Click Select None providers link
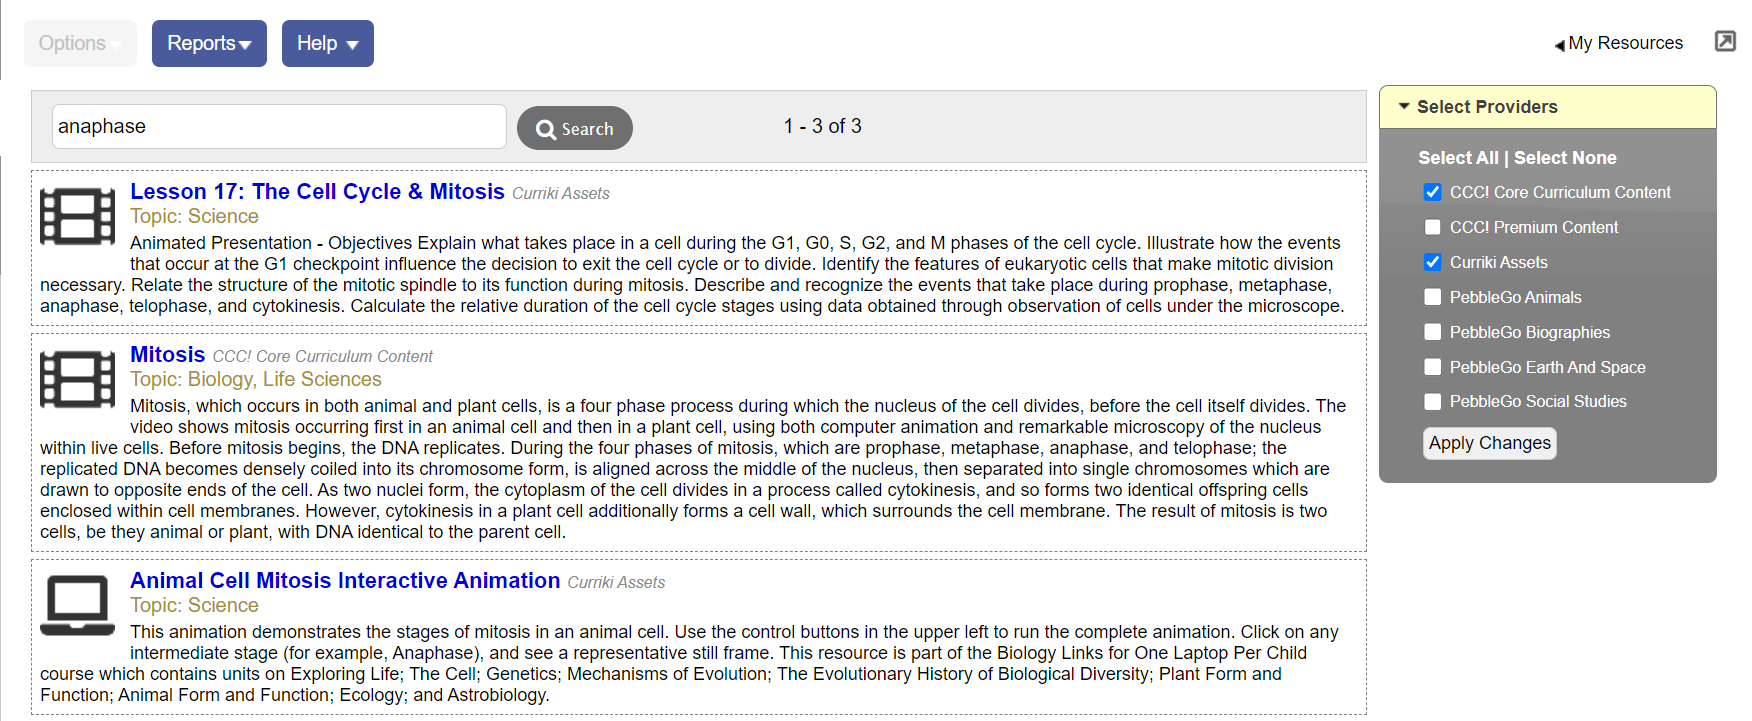The height and width of the screenshot is (721, 1752). (1565, 158)
